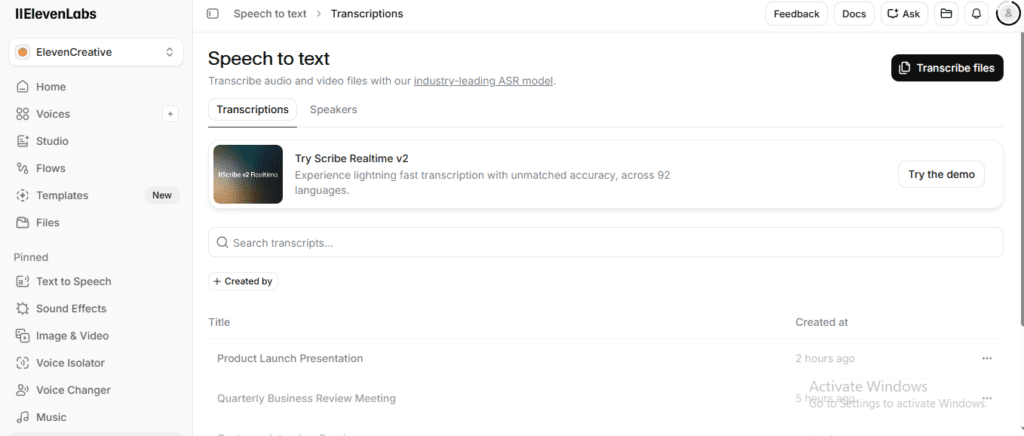Open options menu for Product Launch Presentation
The height and width of the screenshot is (436, 1024).
986,358
